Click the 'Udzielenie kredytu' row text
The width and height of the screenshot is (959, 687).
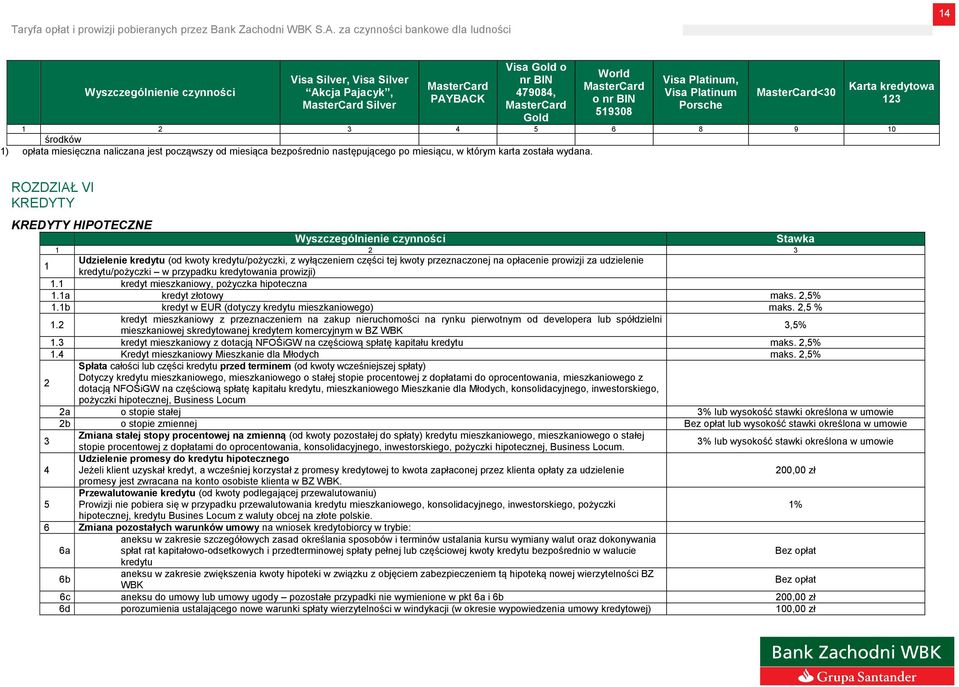[x=361, y=266]
